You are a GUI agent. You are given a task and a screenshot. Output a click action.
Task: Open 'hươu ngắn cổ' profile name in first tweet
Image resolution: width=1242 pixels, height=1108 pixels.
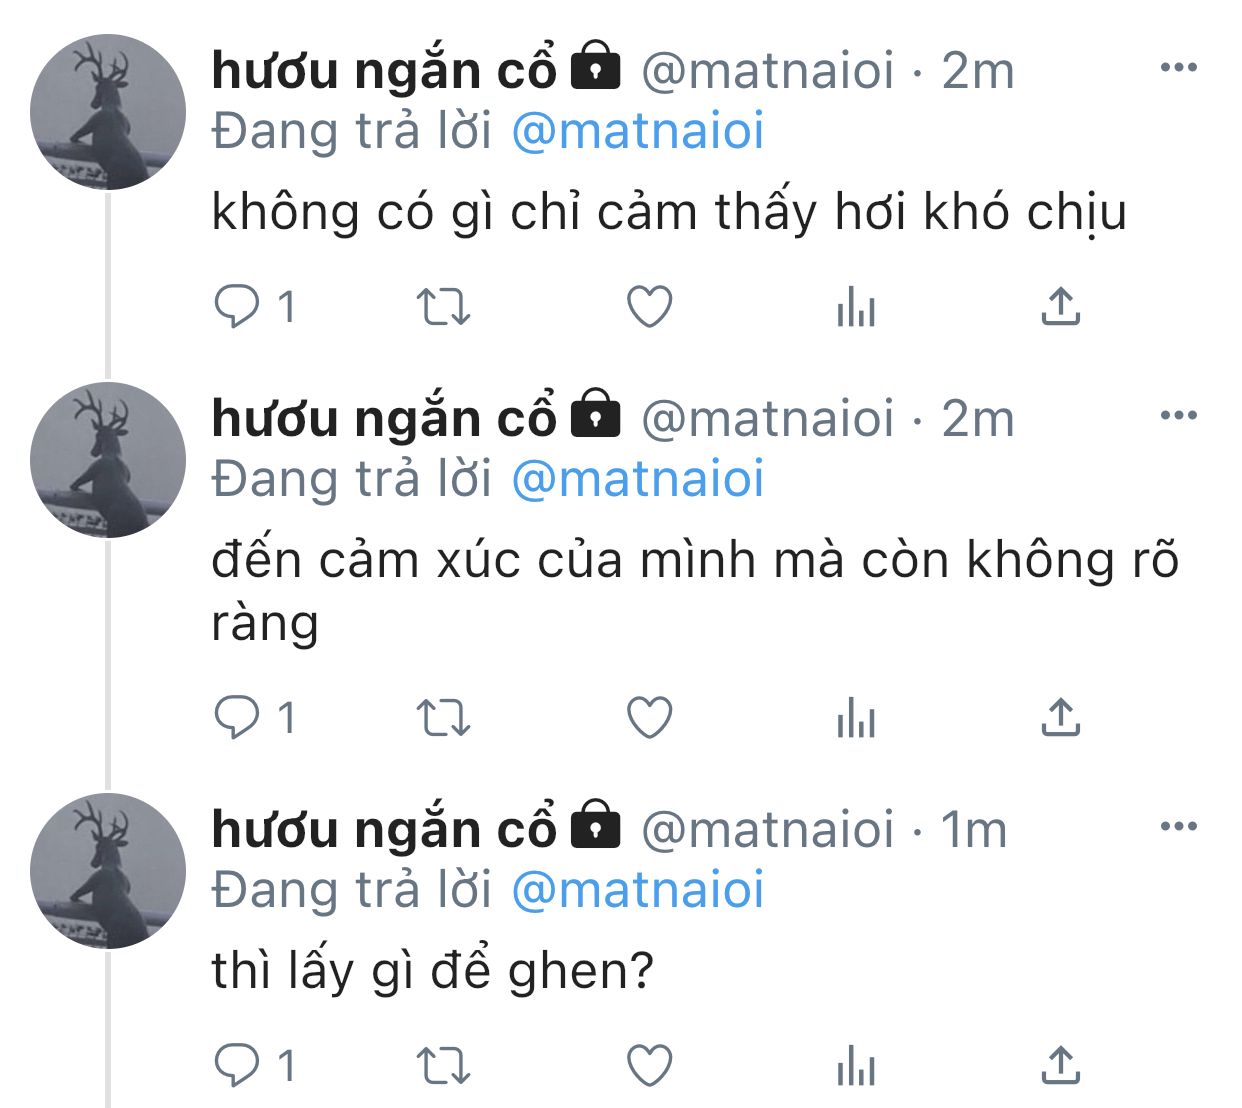click(384, 70)
